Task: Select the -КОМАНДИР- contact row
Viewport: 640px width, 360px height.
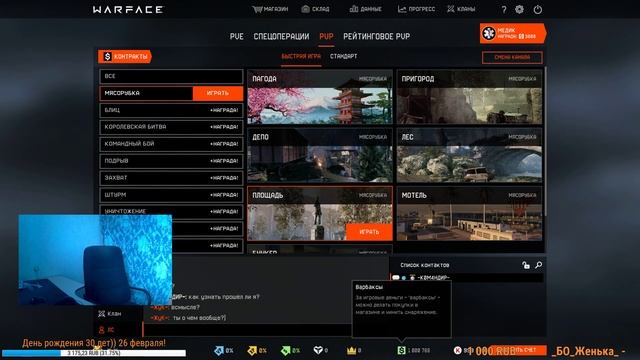Action: [467, 278]
